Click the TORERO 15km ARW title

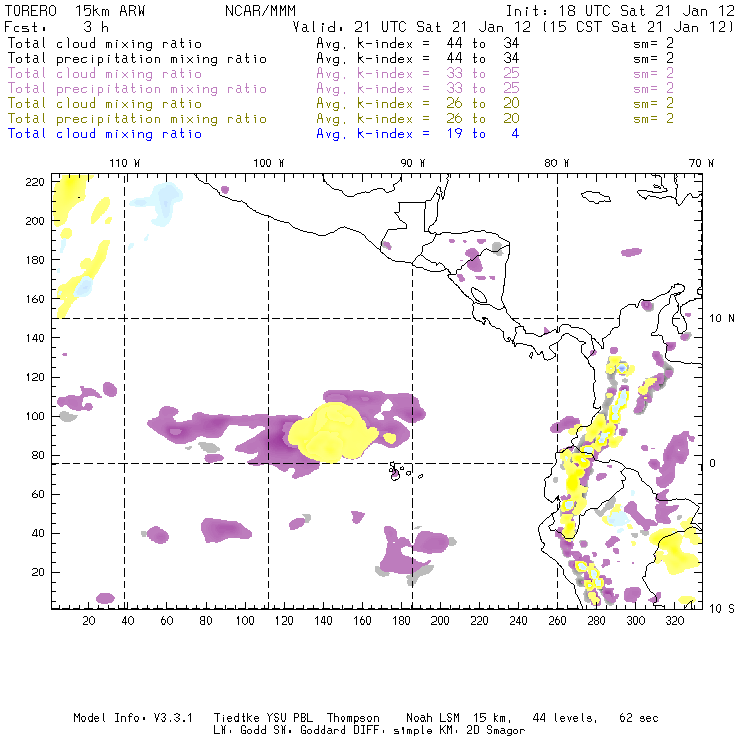coord(75,11)
